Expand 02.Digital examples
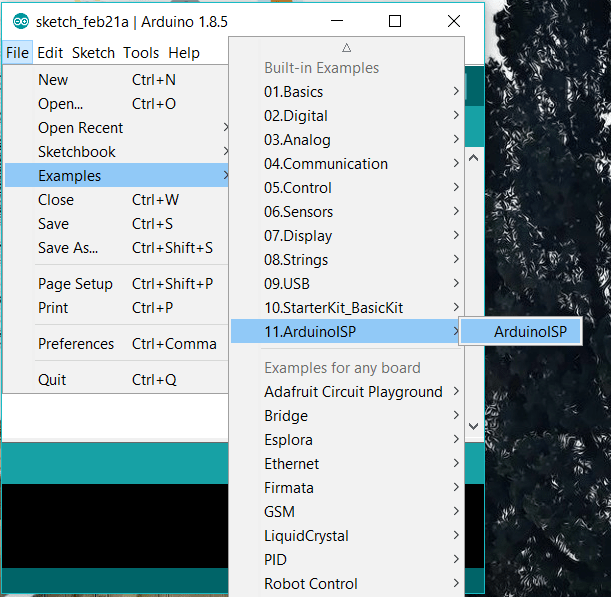The width and height of the screenshot is (611, 597). pos(346,116)
